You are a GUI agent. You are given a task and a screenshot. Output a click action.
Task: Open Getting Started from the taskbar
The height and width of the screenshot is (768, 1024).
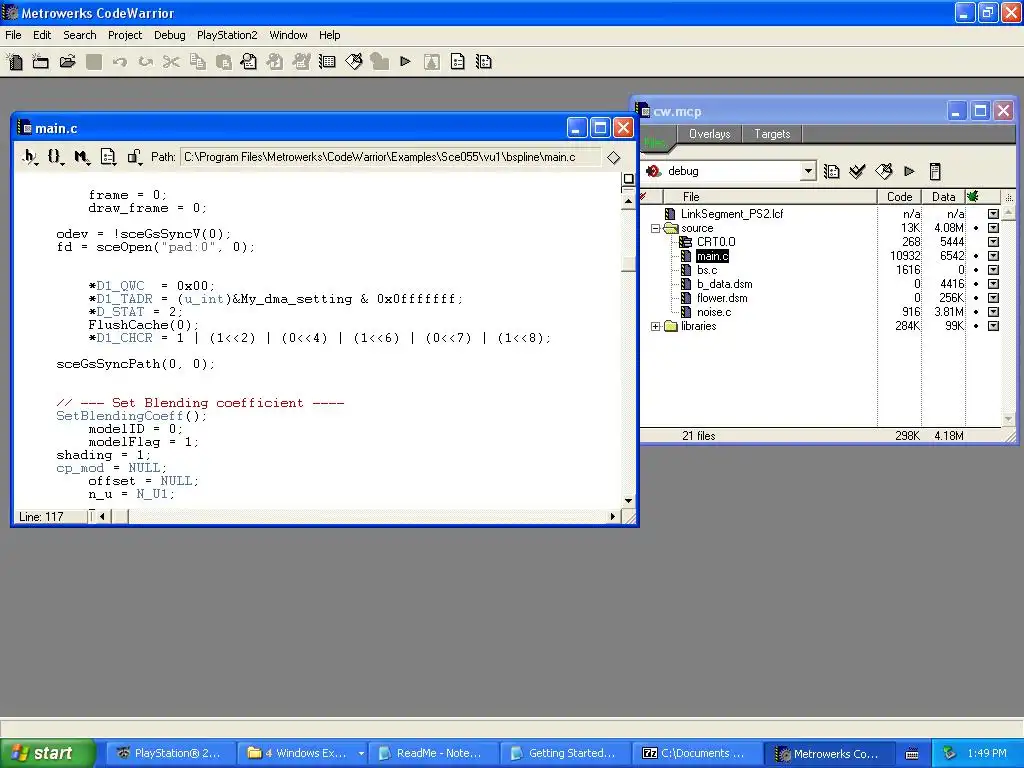tap(564, 754)
